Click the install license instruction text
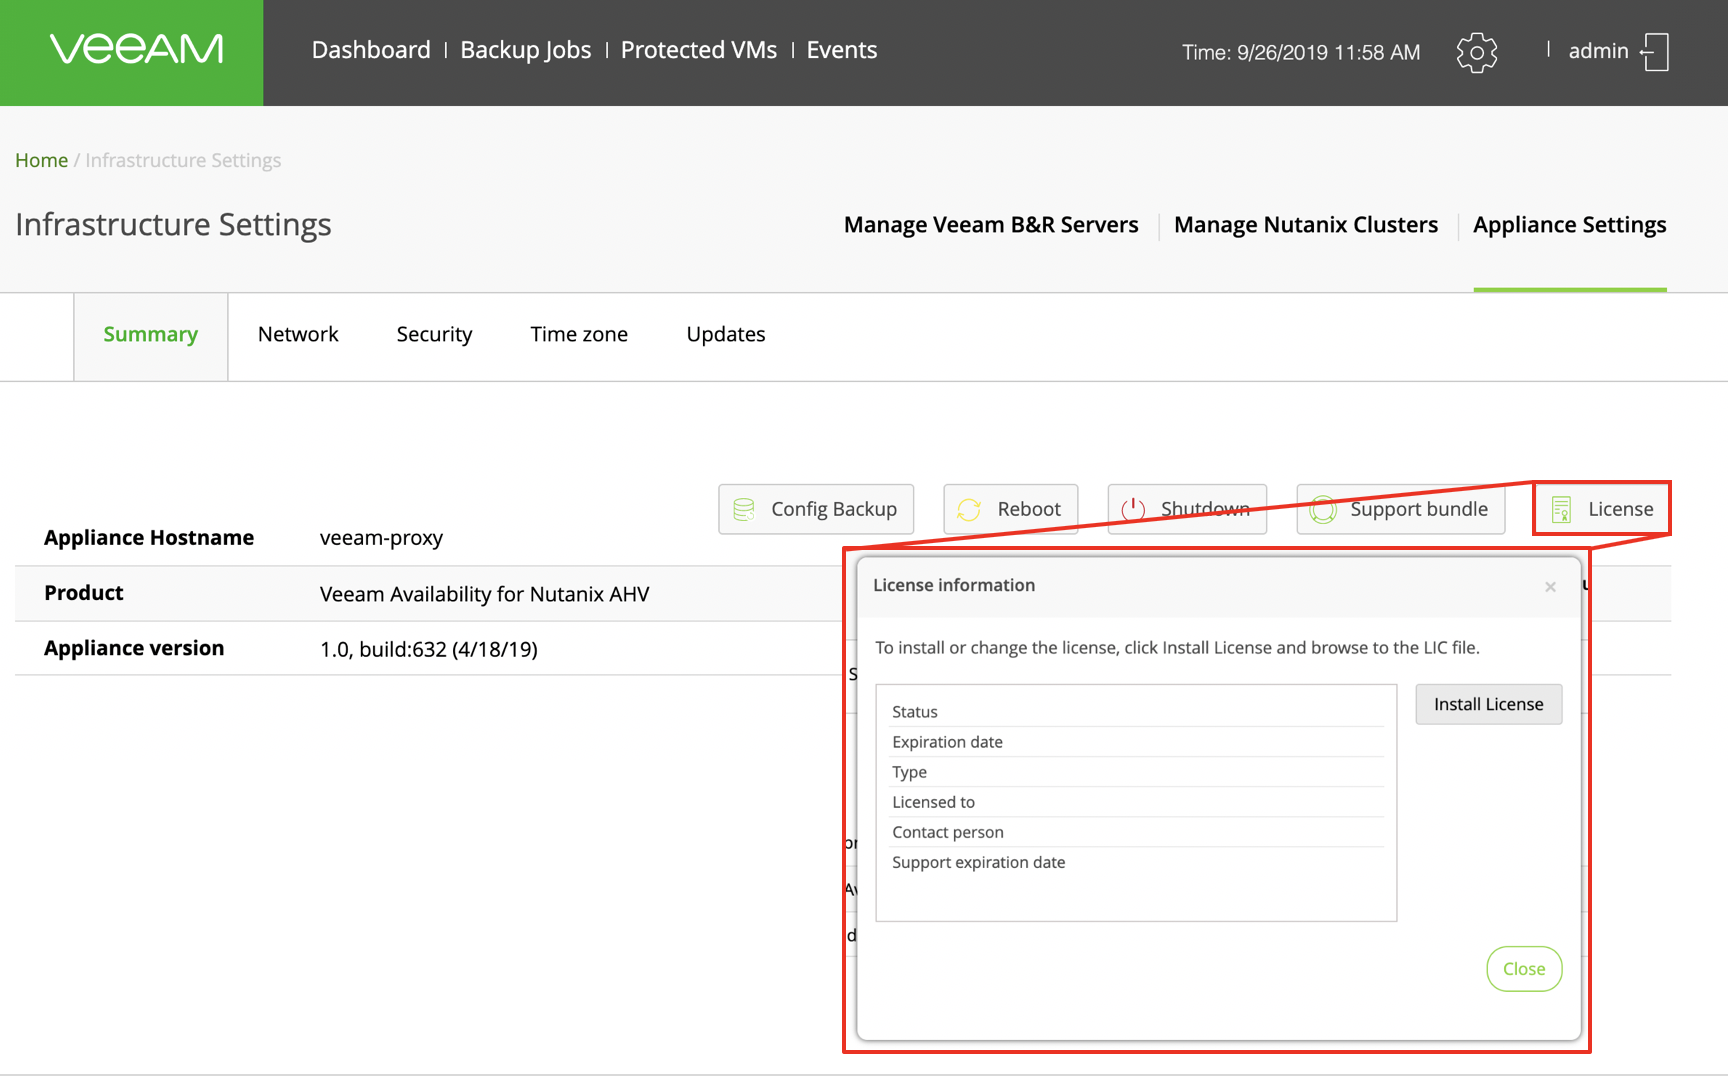 [1177, 648]
